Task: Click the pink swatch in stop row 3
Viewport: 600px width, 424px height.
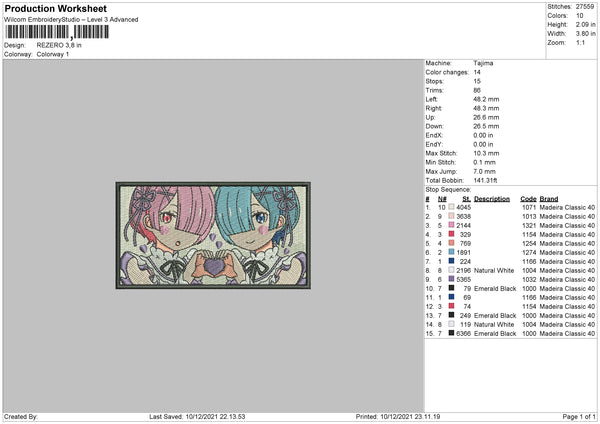Action: click(452, 225)
